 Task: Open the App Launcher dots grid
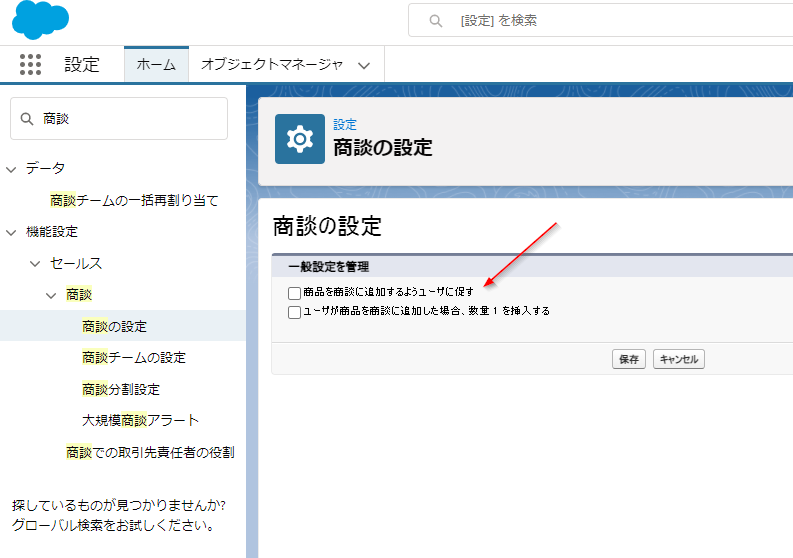[x=30, y=65]
